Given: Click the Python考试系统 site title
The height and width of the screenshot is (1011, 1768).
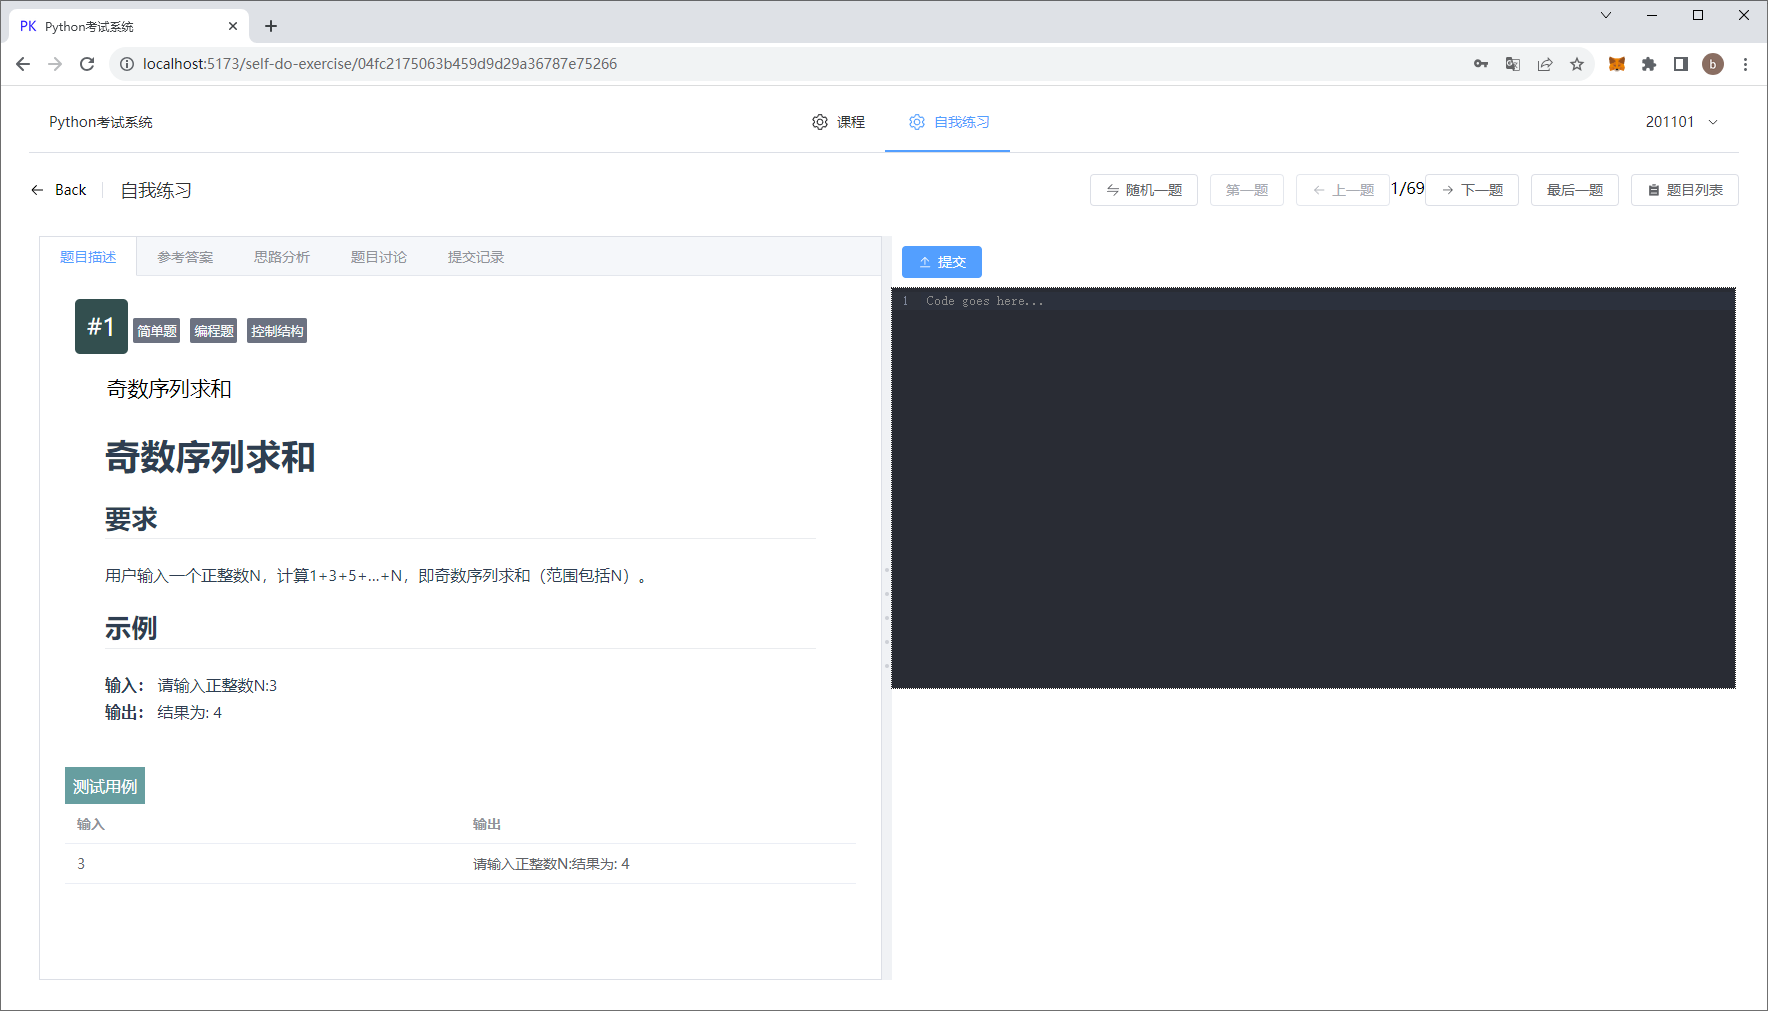Looking at the screenshot, I should tap(101, 122).
